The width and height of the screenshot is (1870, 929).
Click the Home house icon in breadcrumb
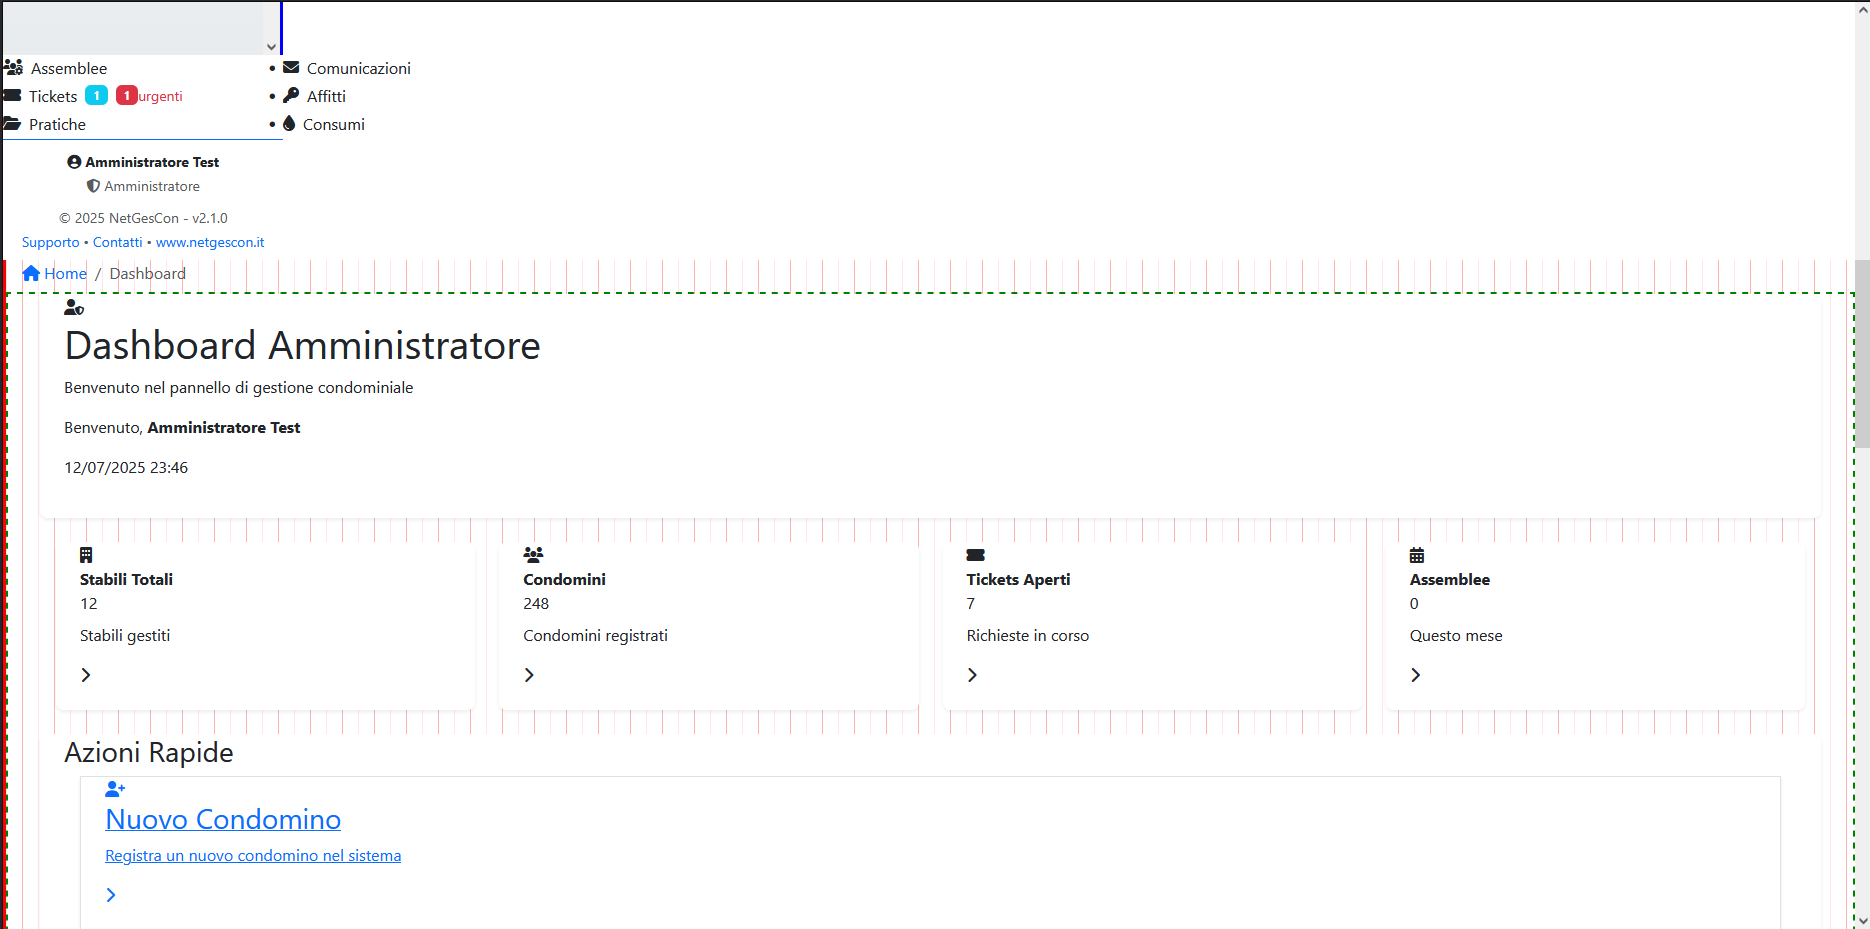[31, 273]
